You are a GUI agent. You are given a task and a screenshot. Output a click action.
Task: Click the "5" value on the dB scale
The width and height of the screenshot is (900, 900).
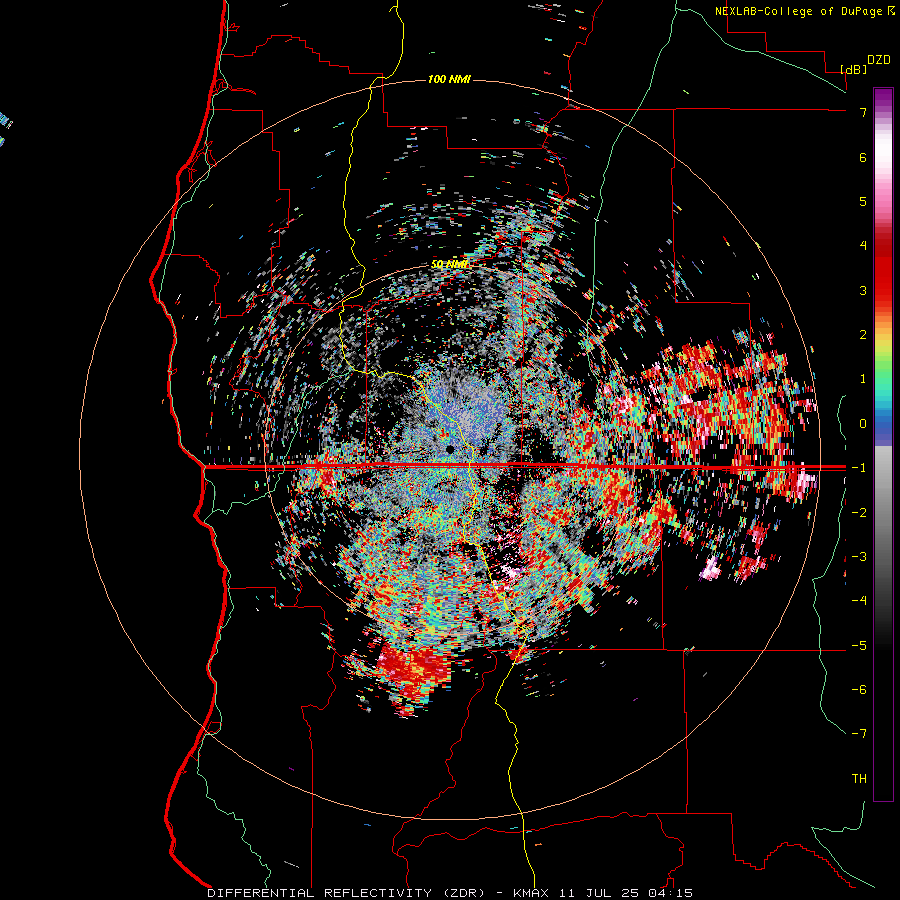click(863, 201)
